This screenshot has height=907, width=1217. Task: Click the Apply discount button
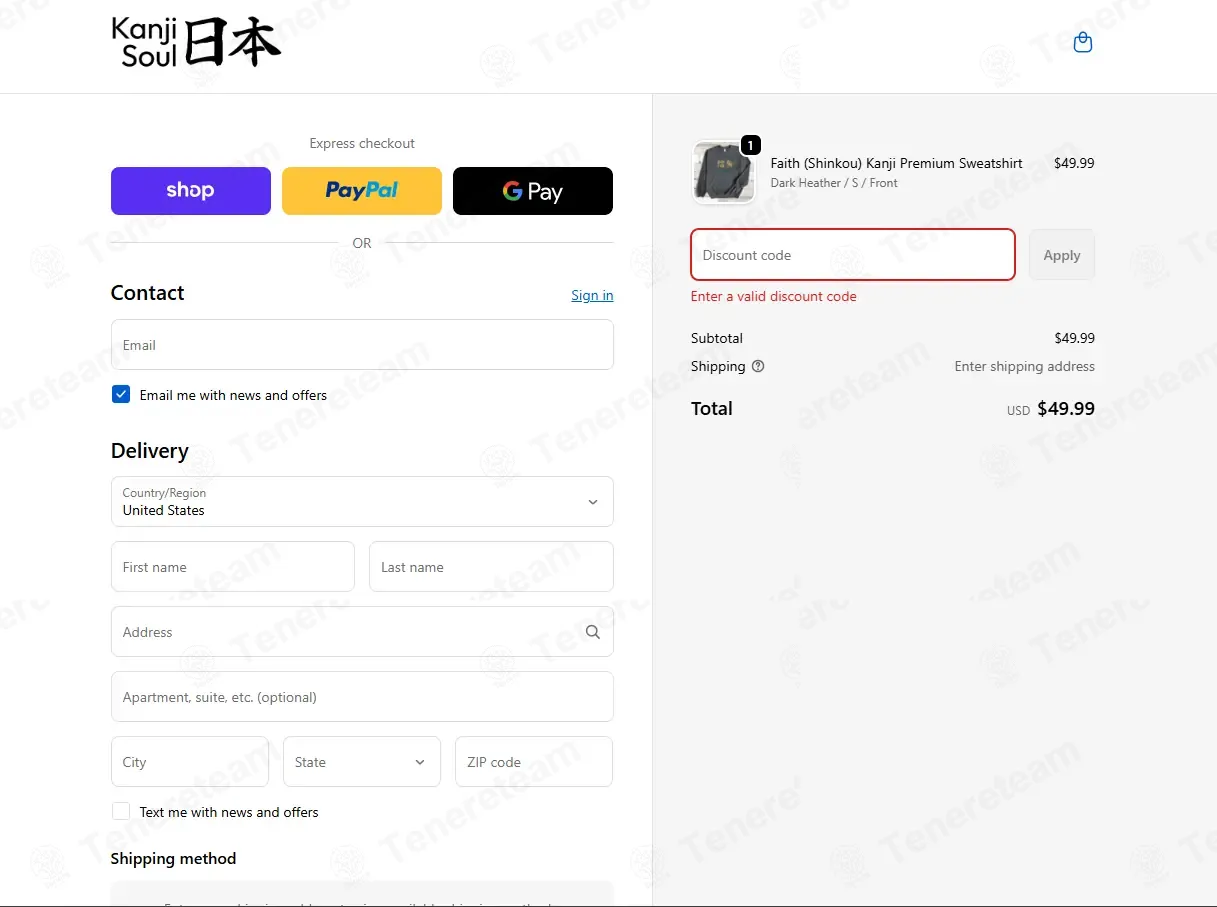point(1062,255)
